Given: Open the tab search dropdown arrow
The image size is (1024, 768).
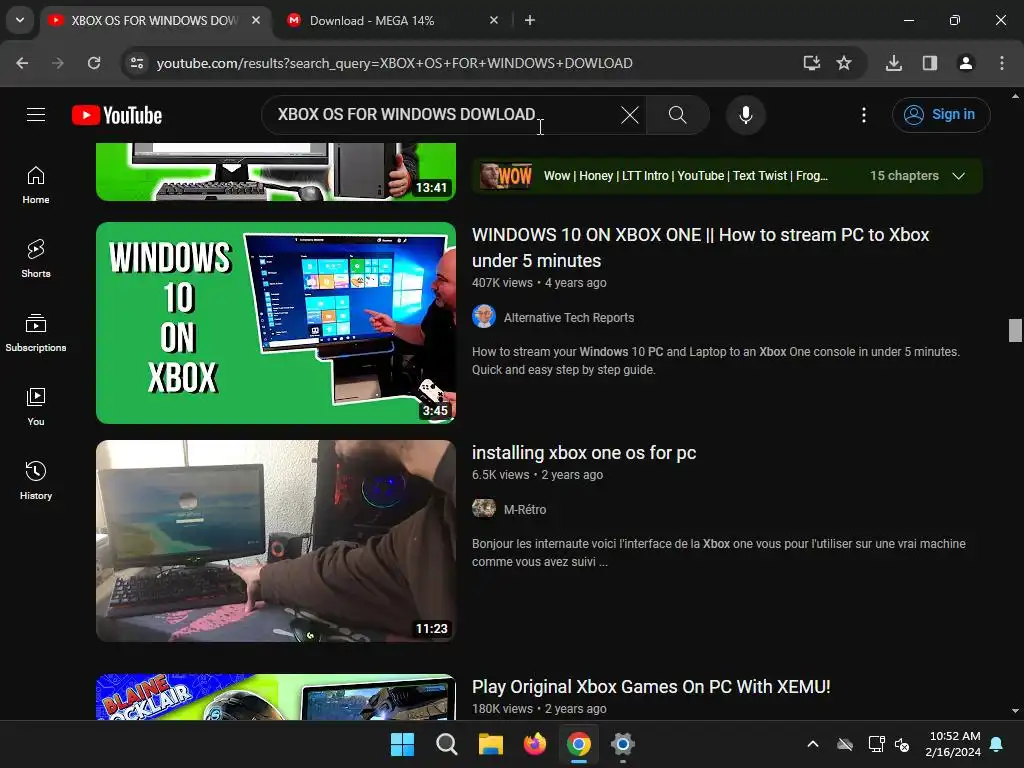Looking at the screenshot, I should tap(20, 20).
